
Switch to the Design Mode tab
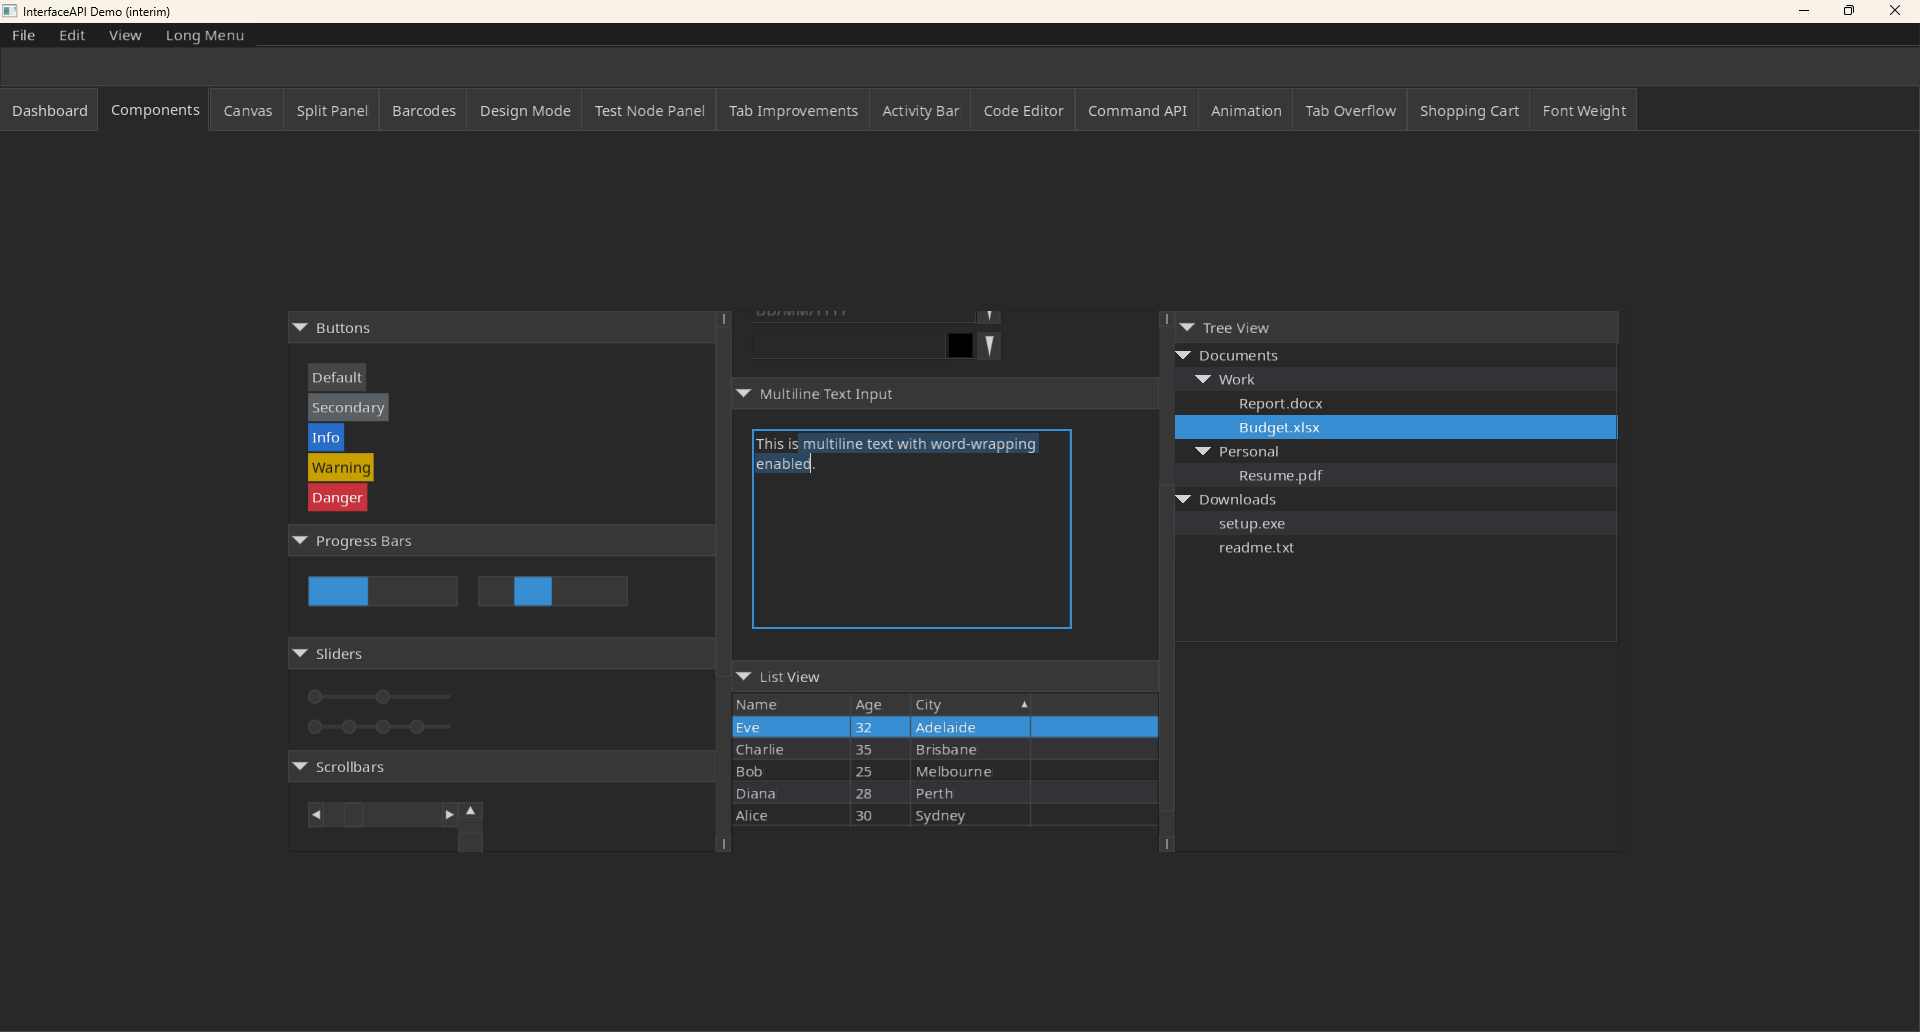pos(525,111)
